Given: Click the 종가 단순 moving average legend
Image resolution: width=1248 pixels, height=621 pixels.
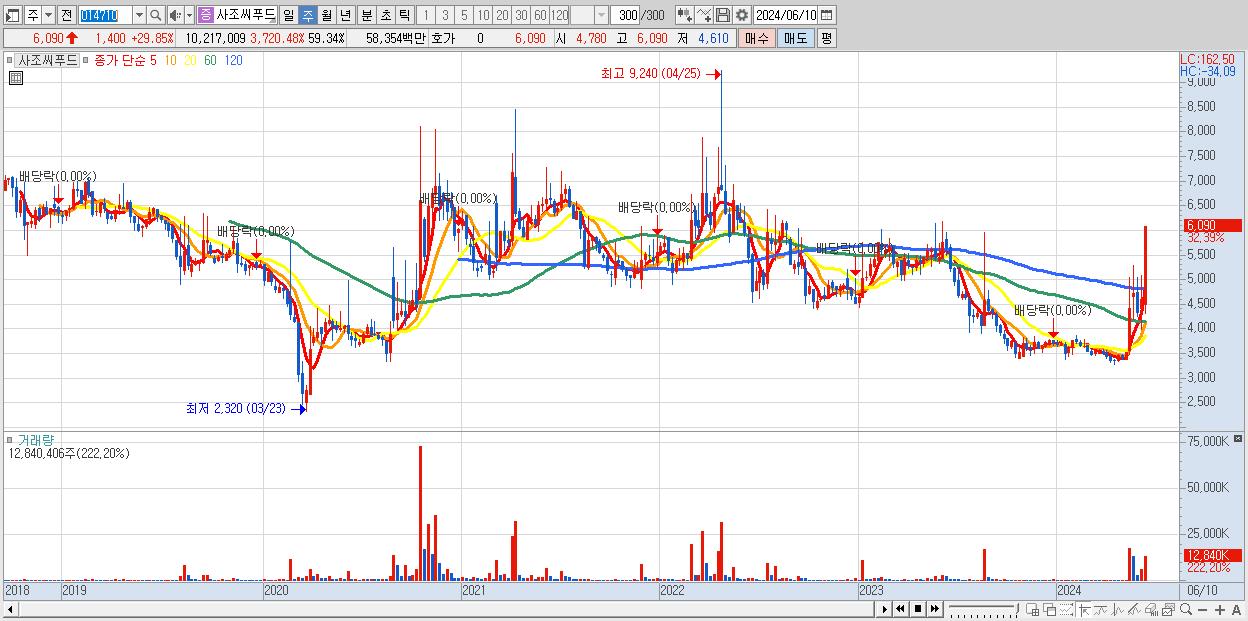Looking at the screenshot, I should click(x=118, y=60).
